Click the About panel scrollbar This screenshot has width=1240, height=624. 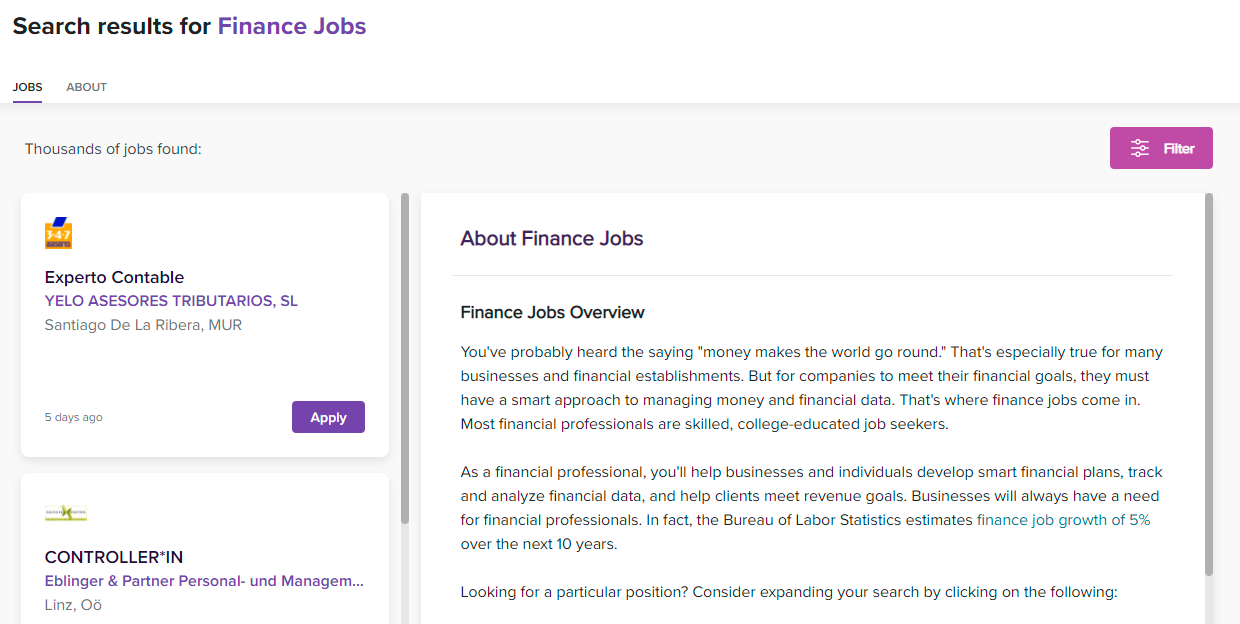tap(1209, 384)
